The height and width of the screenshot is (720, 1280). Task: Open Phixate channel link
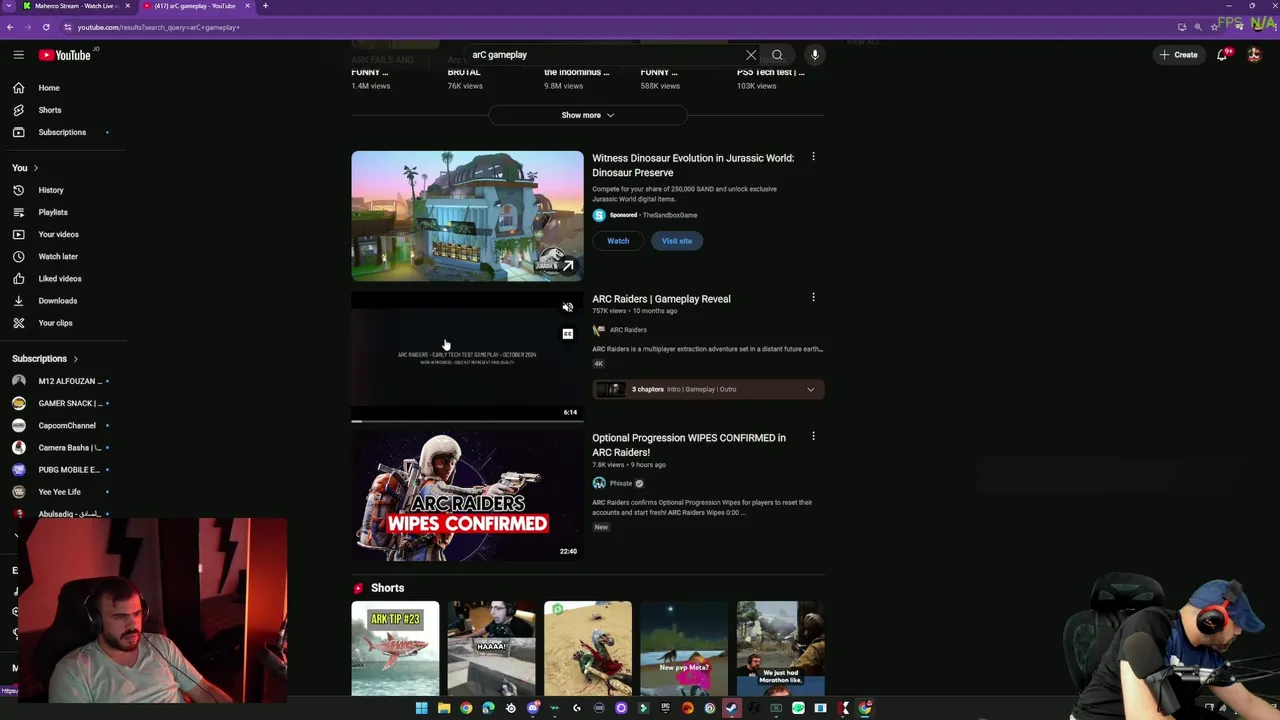(621, 484)
